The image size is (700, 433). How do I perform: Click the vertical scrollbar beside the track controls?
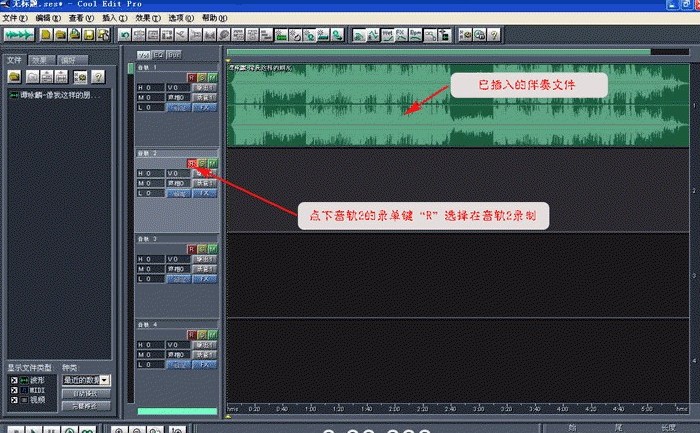(x=130, y=232)
